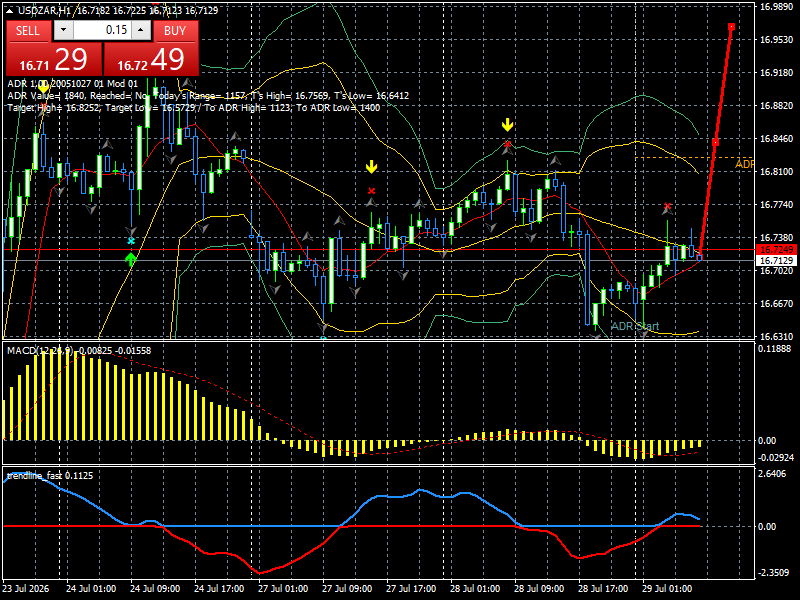
Task: Click the USDZAR,H1 chart title text
Action: 44,10
